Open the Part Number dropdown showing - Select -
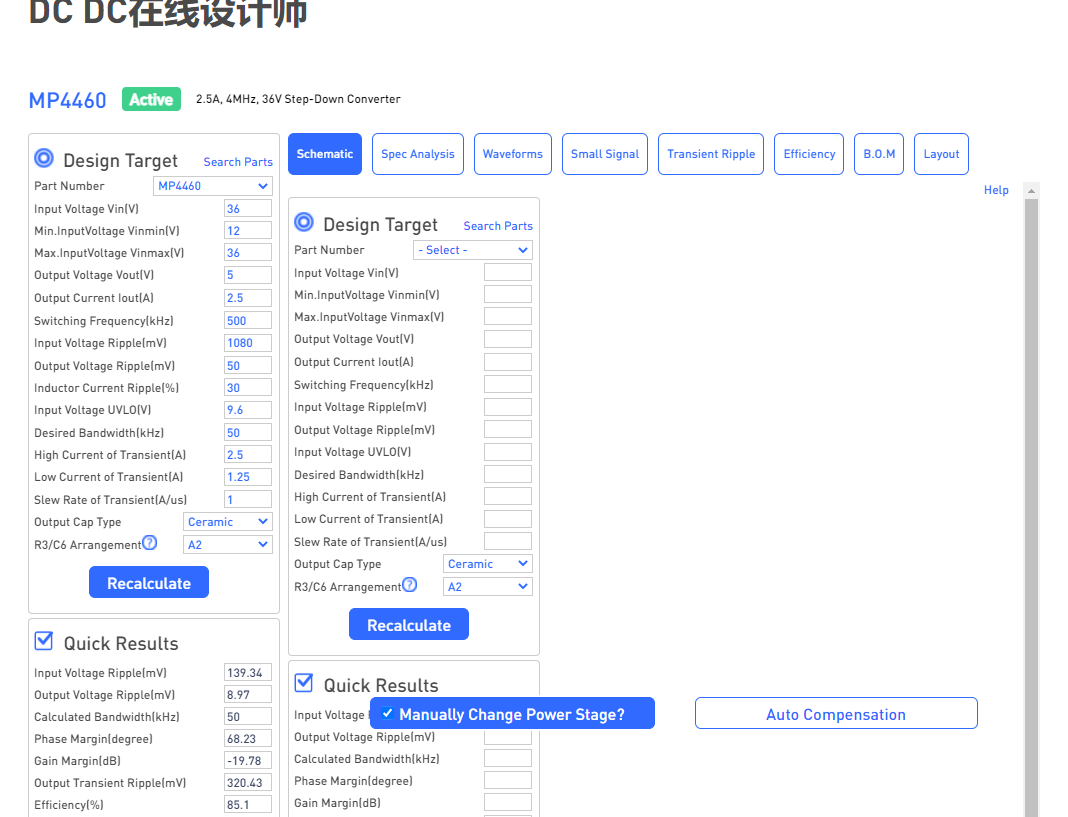The width and height of the screenshot is (1068, 817). coord(473,250)
